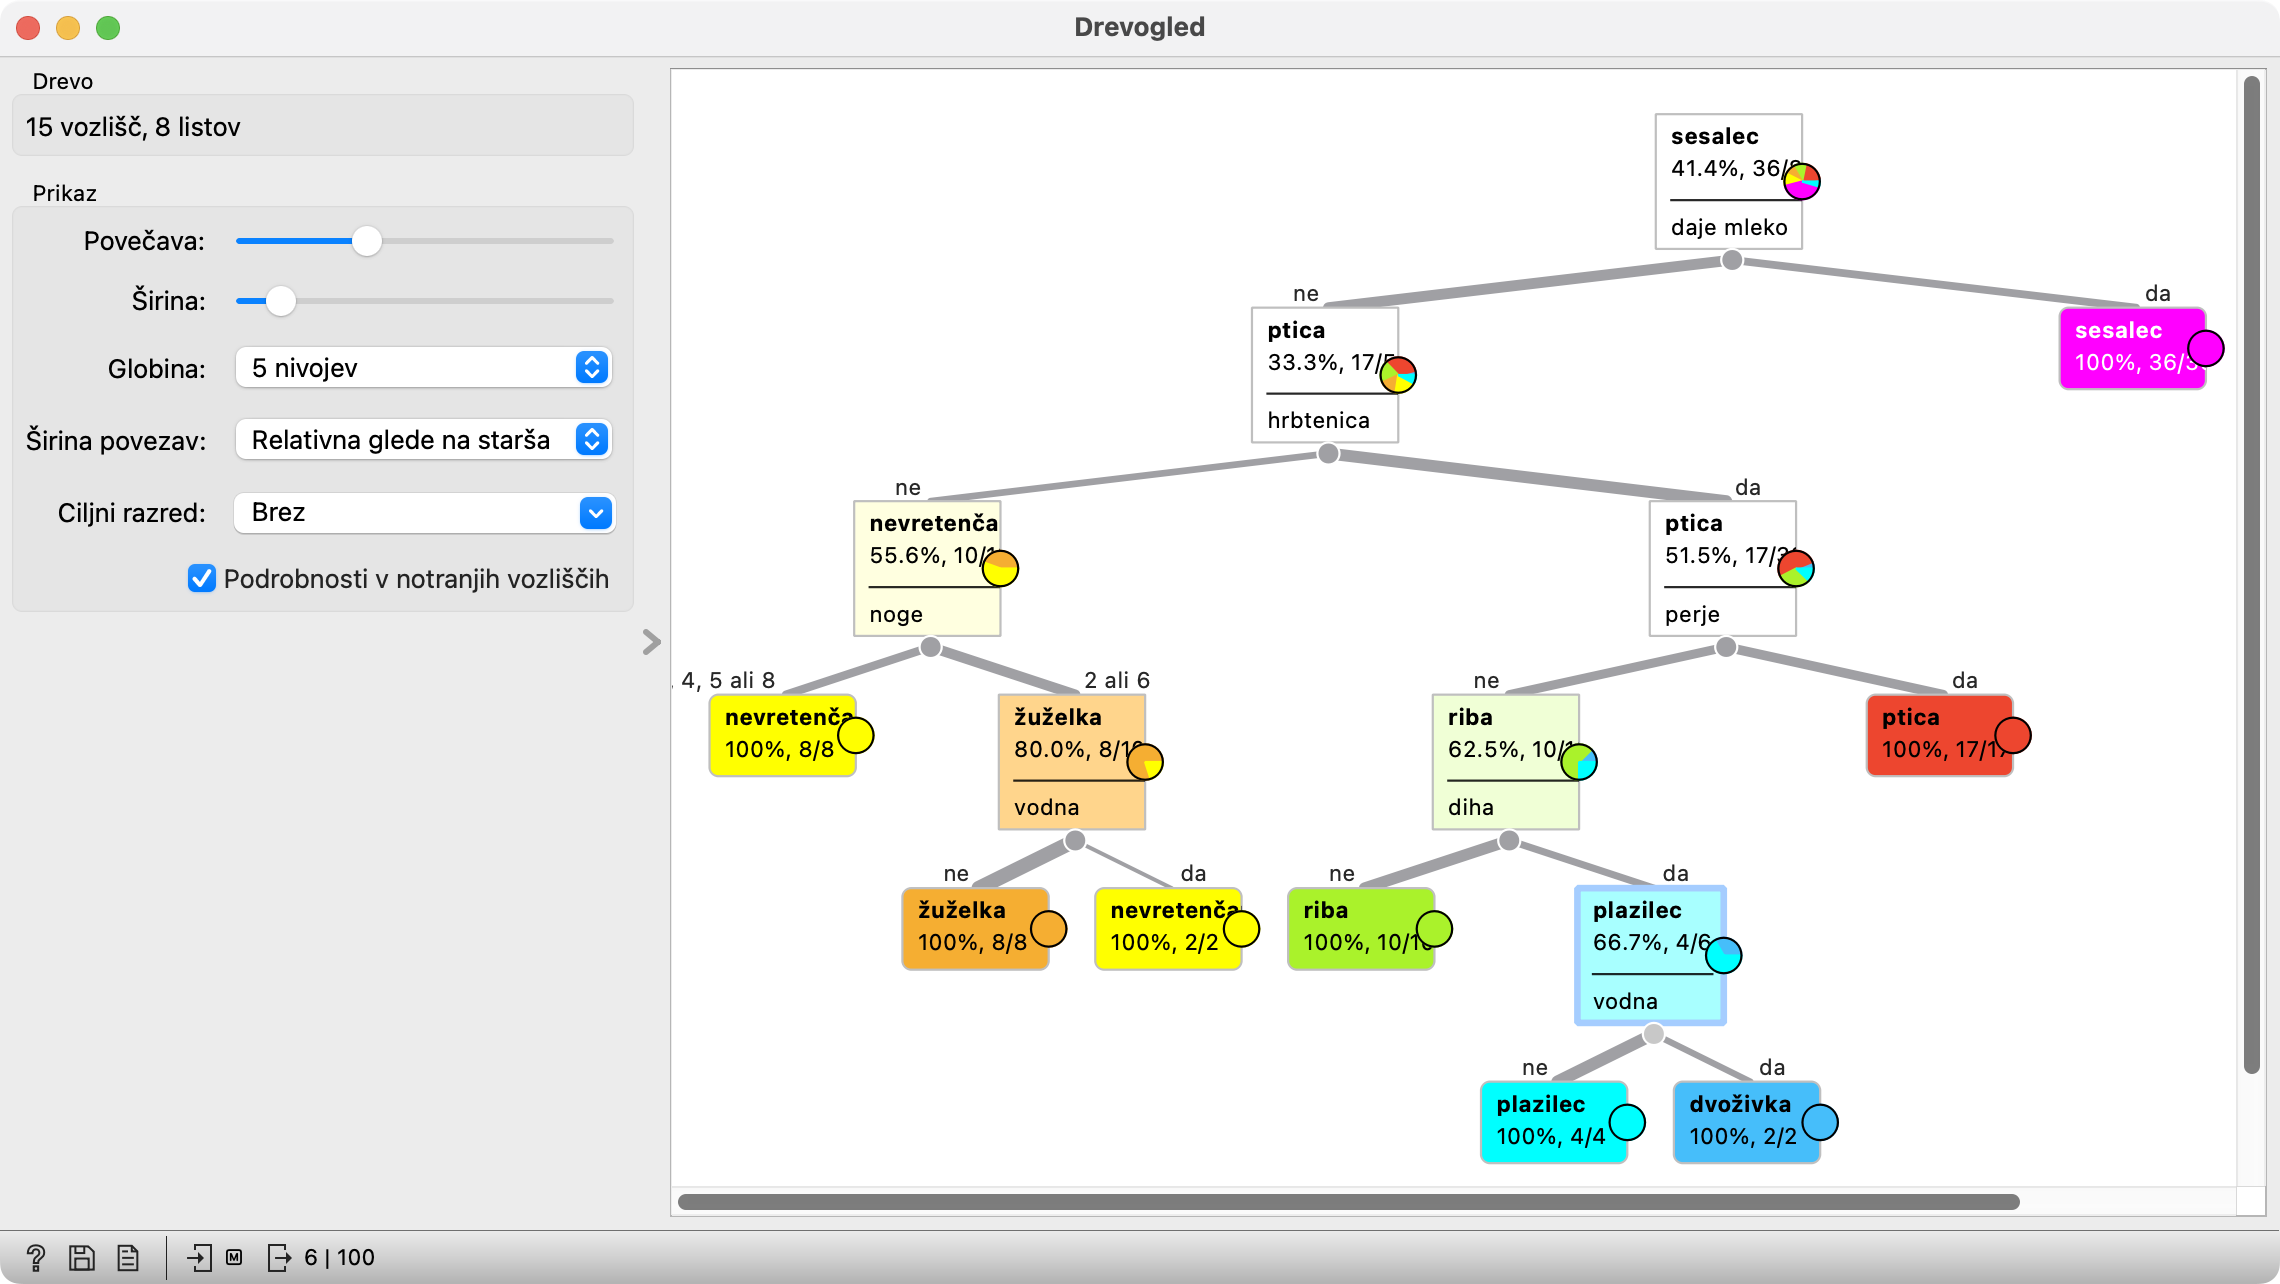
Task: Click the small M model icon
Action: (x=234, y=1257)
